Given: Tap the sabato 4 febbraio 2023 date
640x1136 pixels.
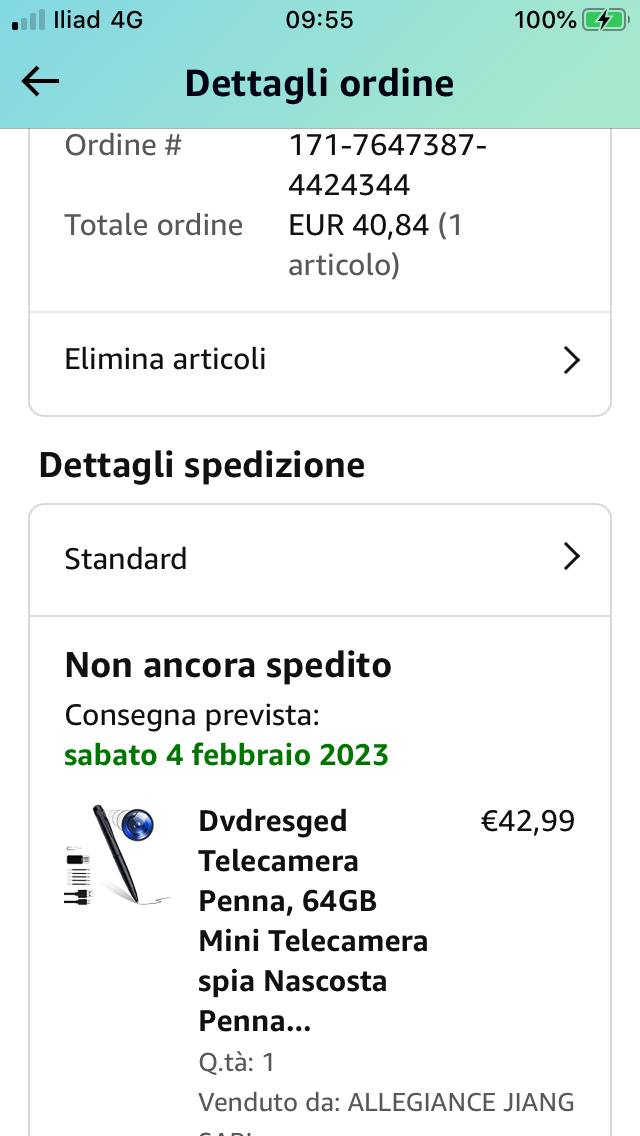Looking at the screenshot, I should tap(227, 755).
